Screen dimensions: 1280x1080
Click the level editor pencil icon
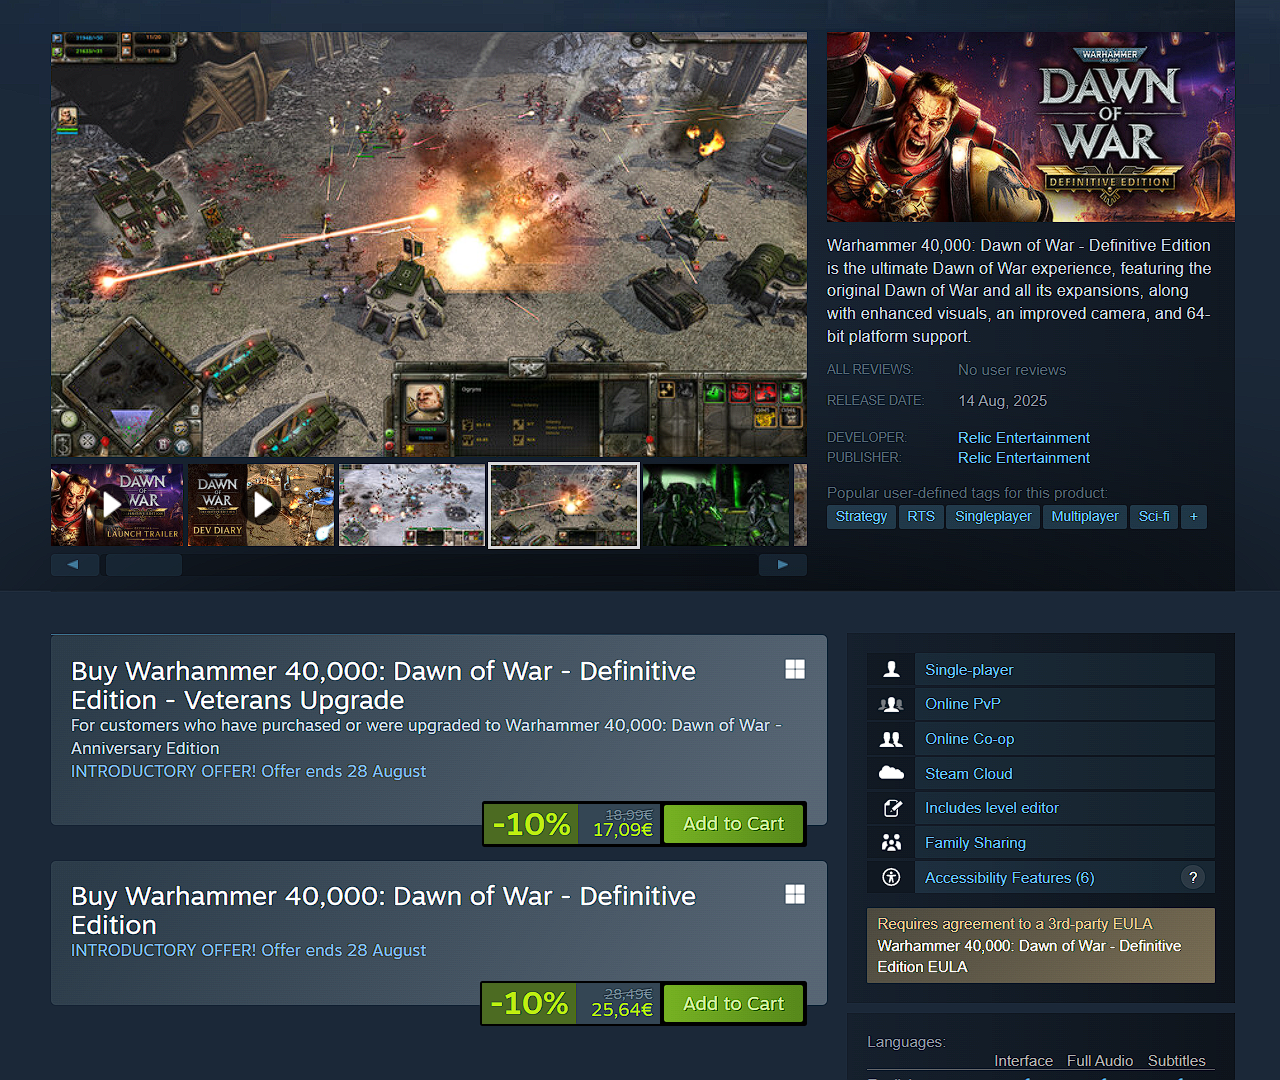click(891, 808)
